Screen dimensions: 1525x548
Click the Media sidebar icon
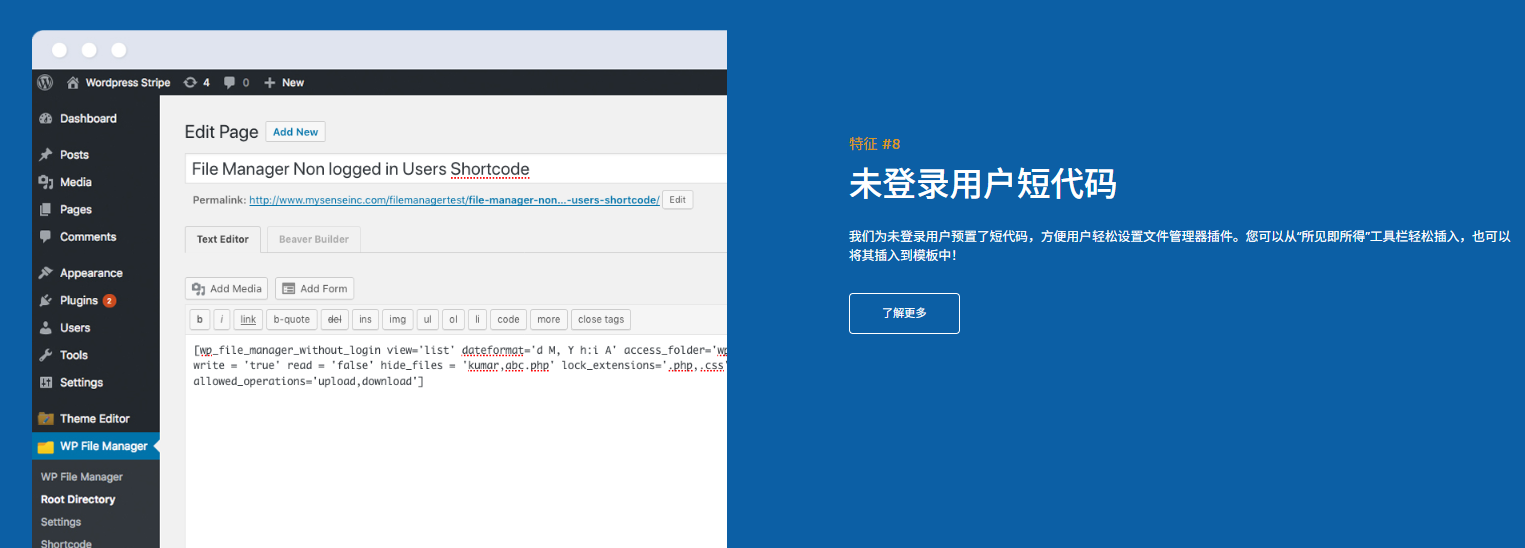pos(45,182)
